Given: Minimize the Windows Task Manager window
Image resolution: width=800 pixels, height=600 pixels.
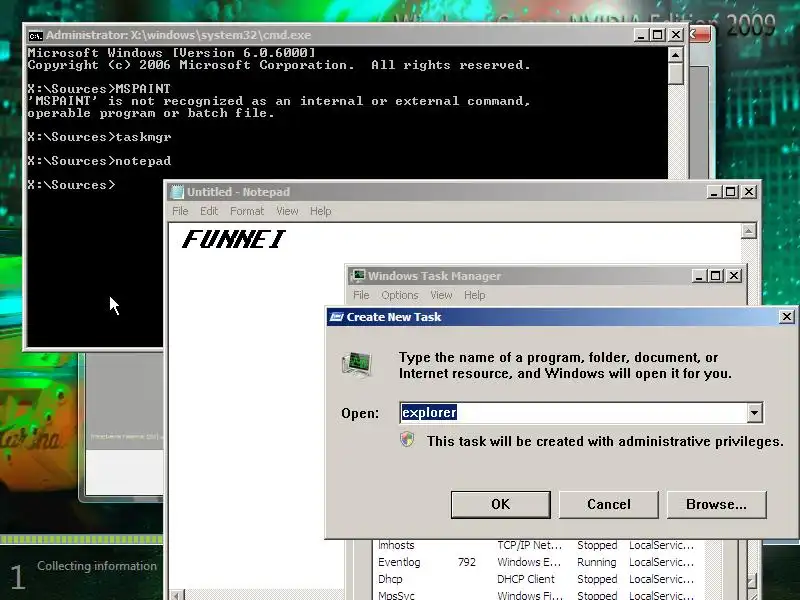Looking at the screenshot, I should [x=699, y=276].
